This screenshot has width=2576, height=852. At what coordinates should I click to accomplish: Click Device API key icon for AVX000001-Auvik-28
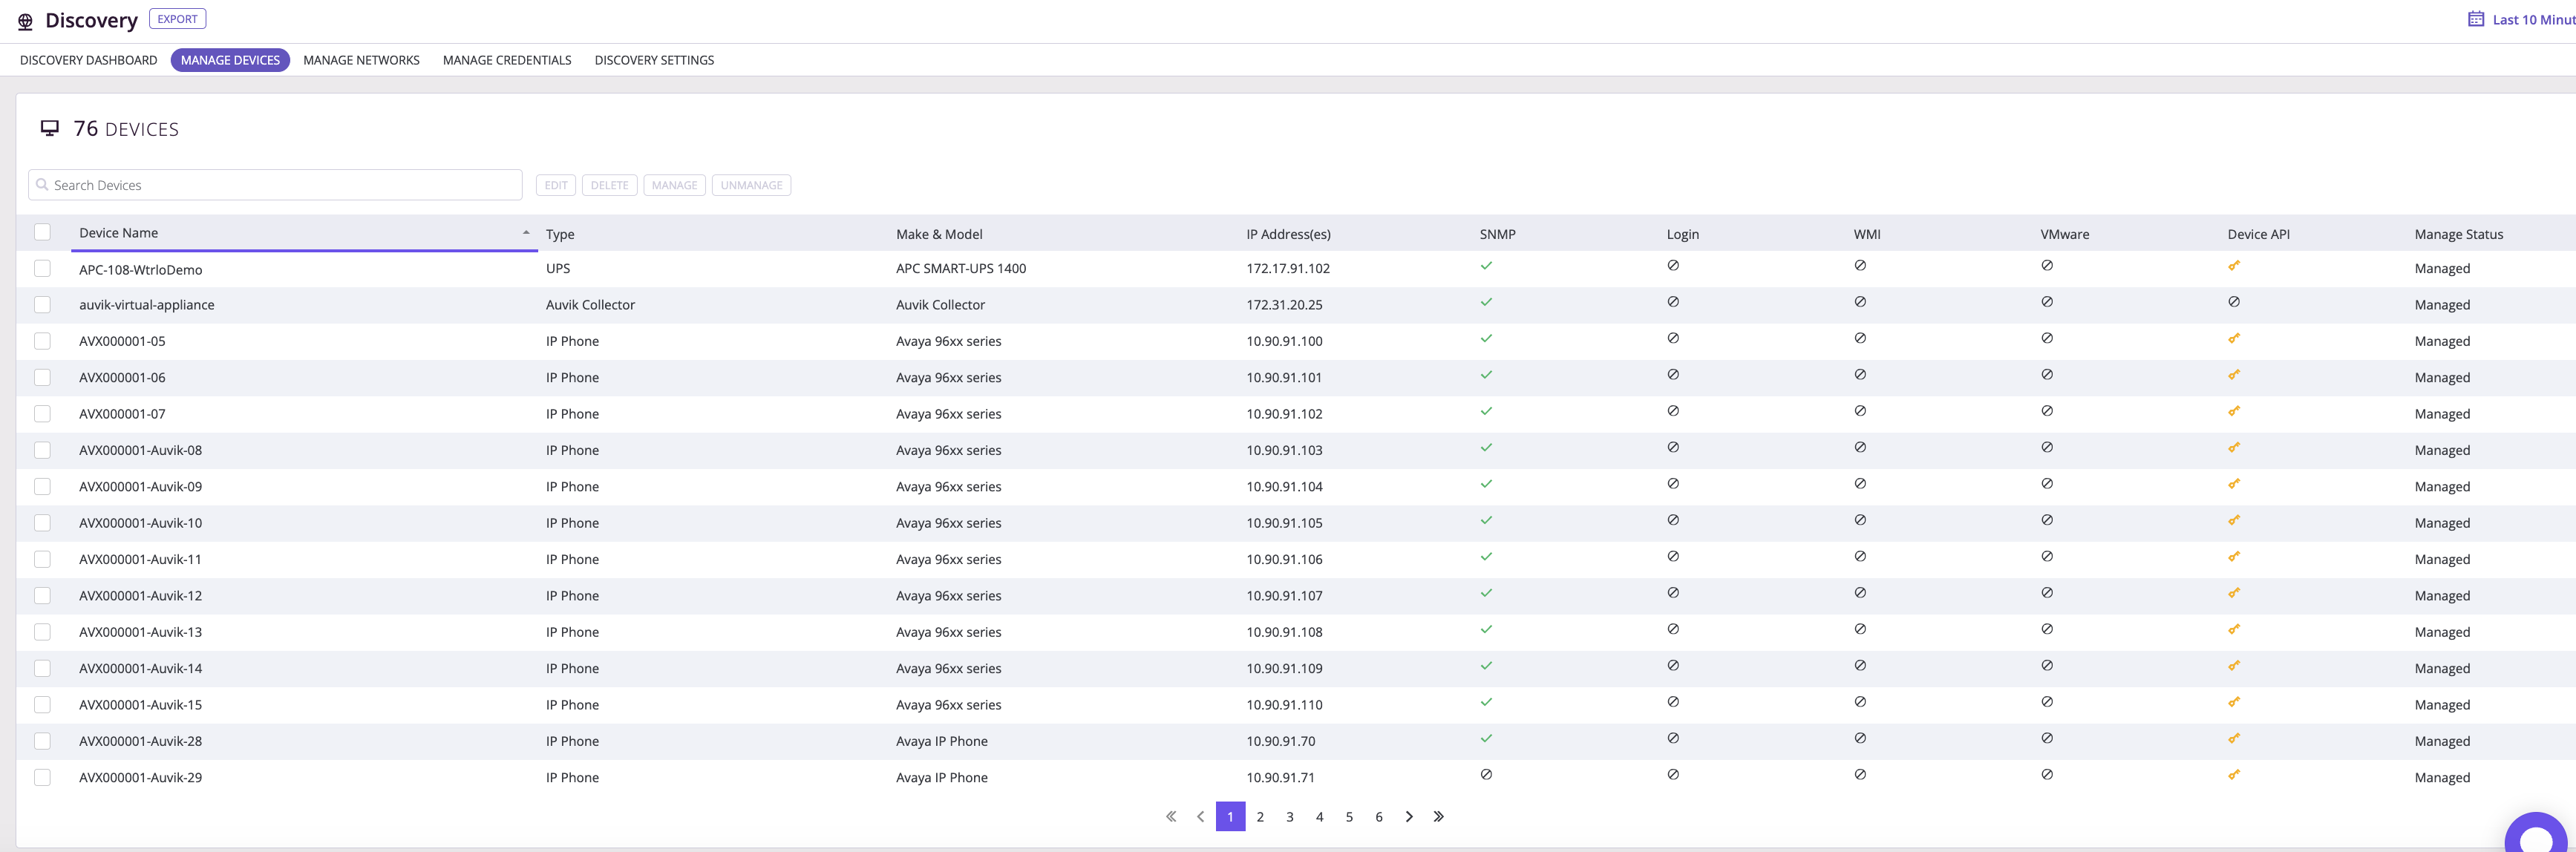[2234, 739]
